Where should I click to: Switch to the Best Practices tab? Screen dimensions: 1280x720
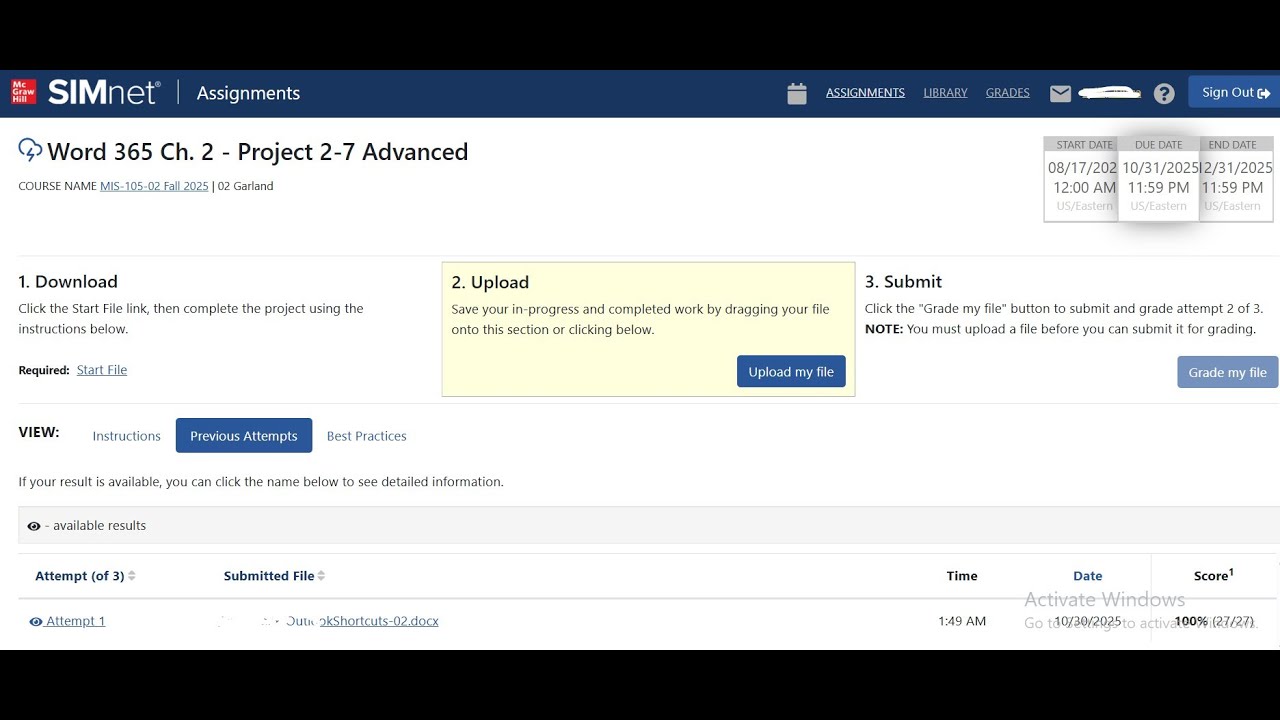point(366,436)
